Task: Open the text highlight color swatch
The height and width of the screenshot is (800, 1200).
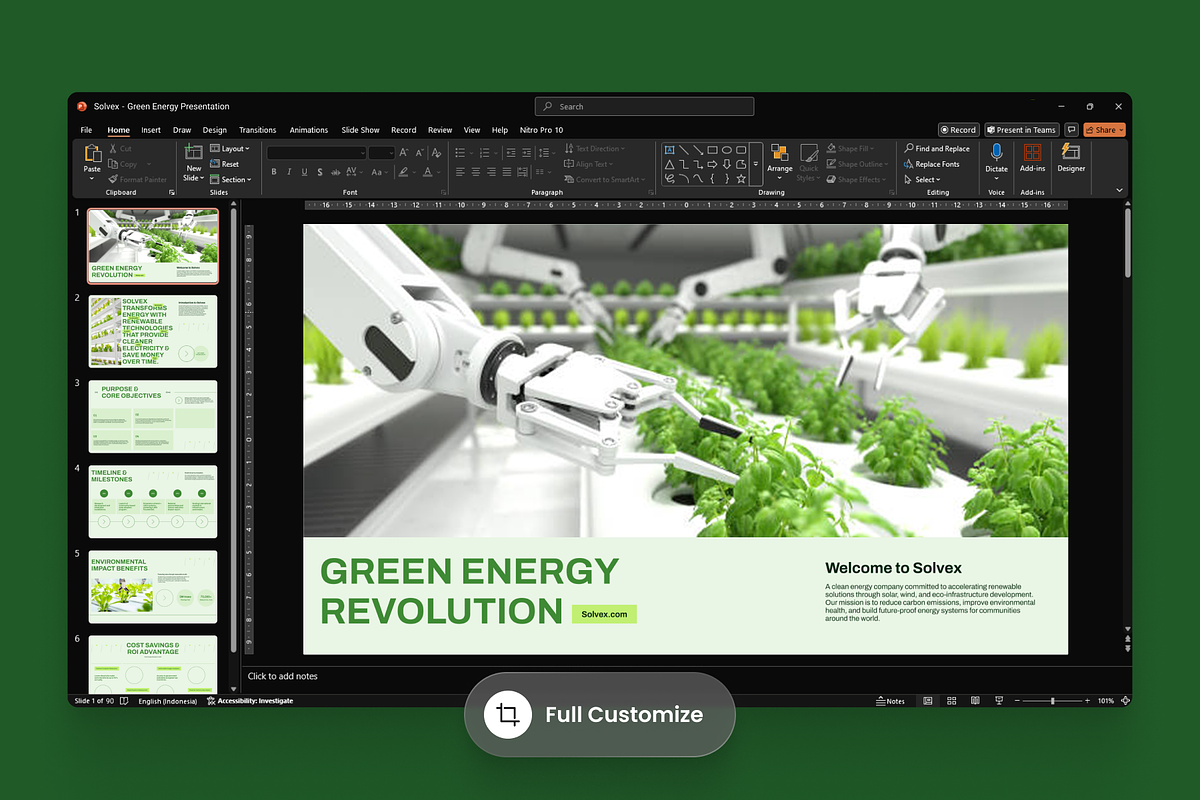Action: pyautogui.click(x=403, y=172)
